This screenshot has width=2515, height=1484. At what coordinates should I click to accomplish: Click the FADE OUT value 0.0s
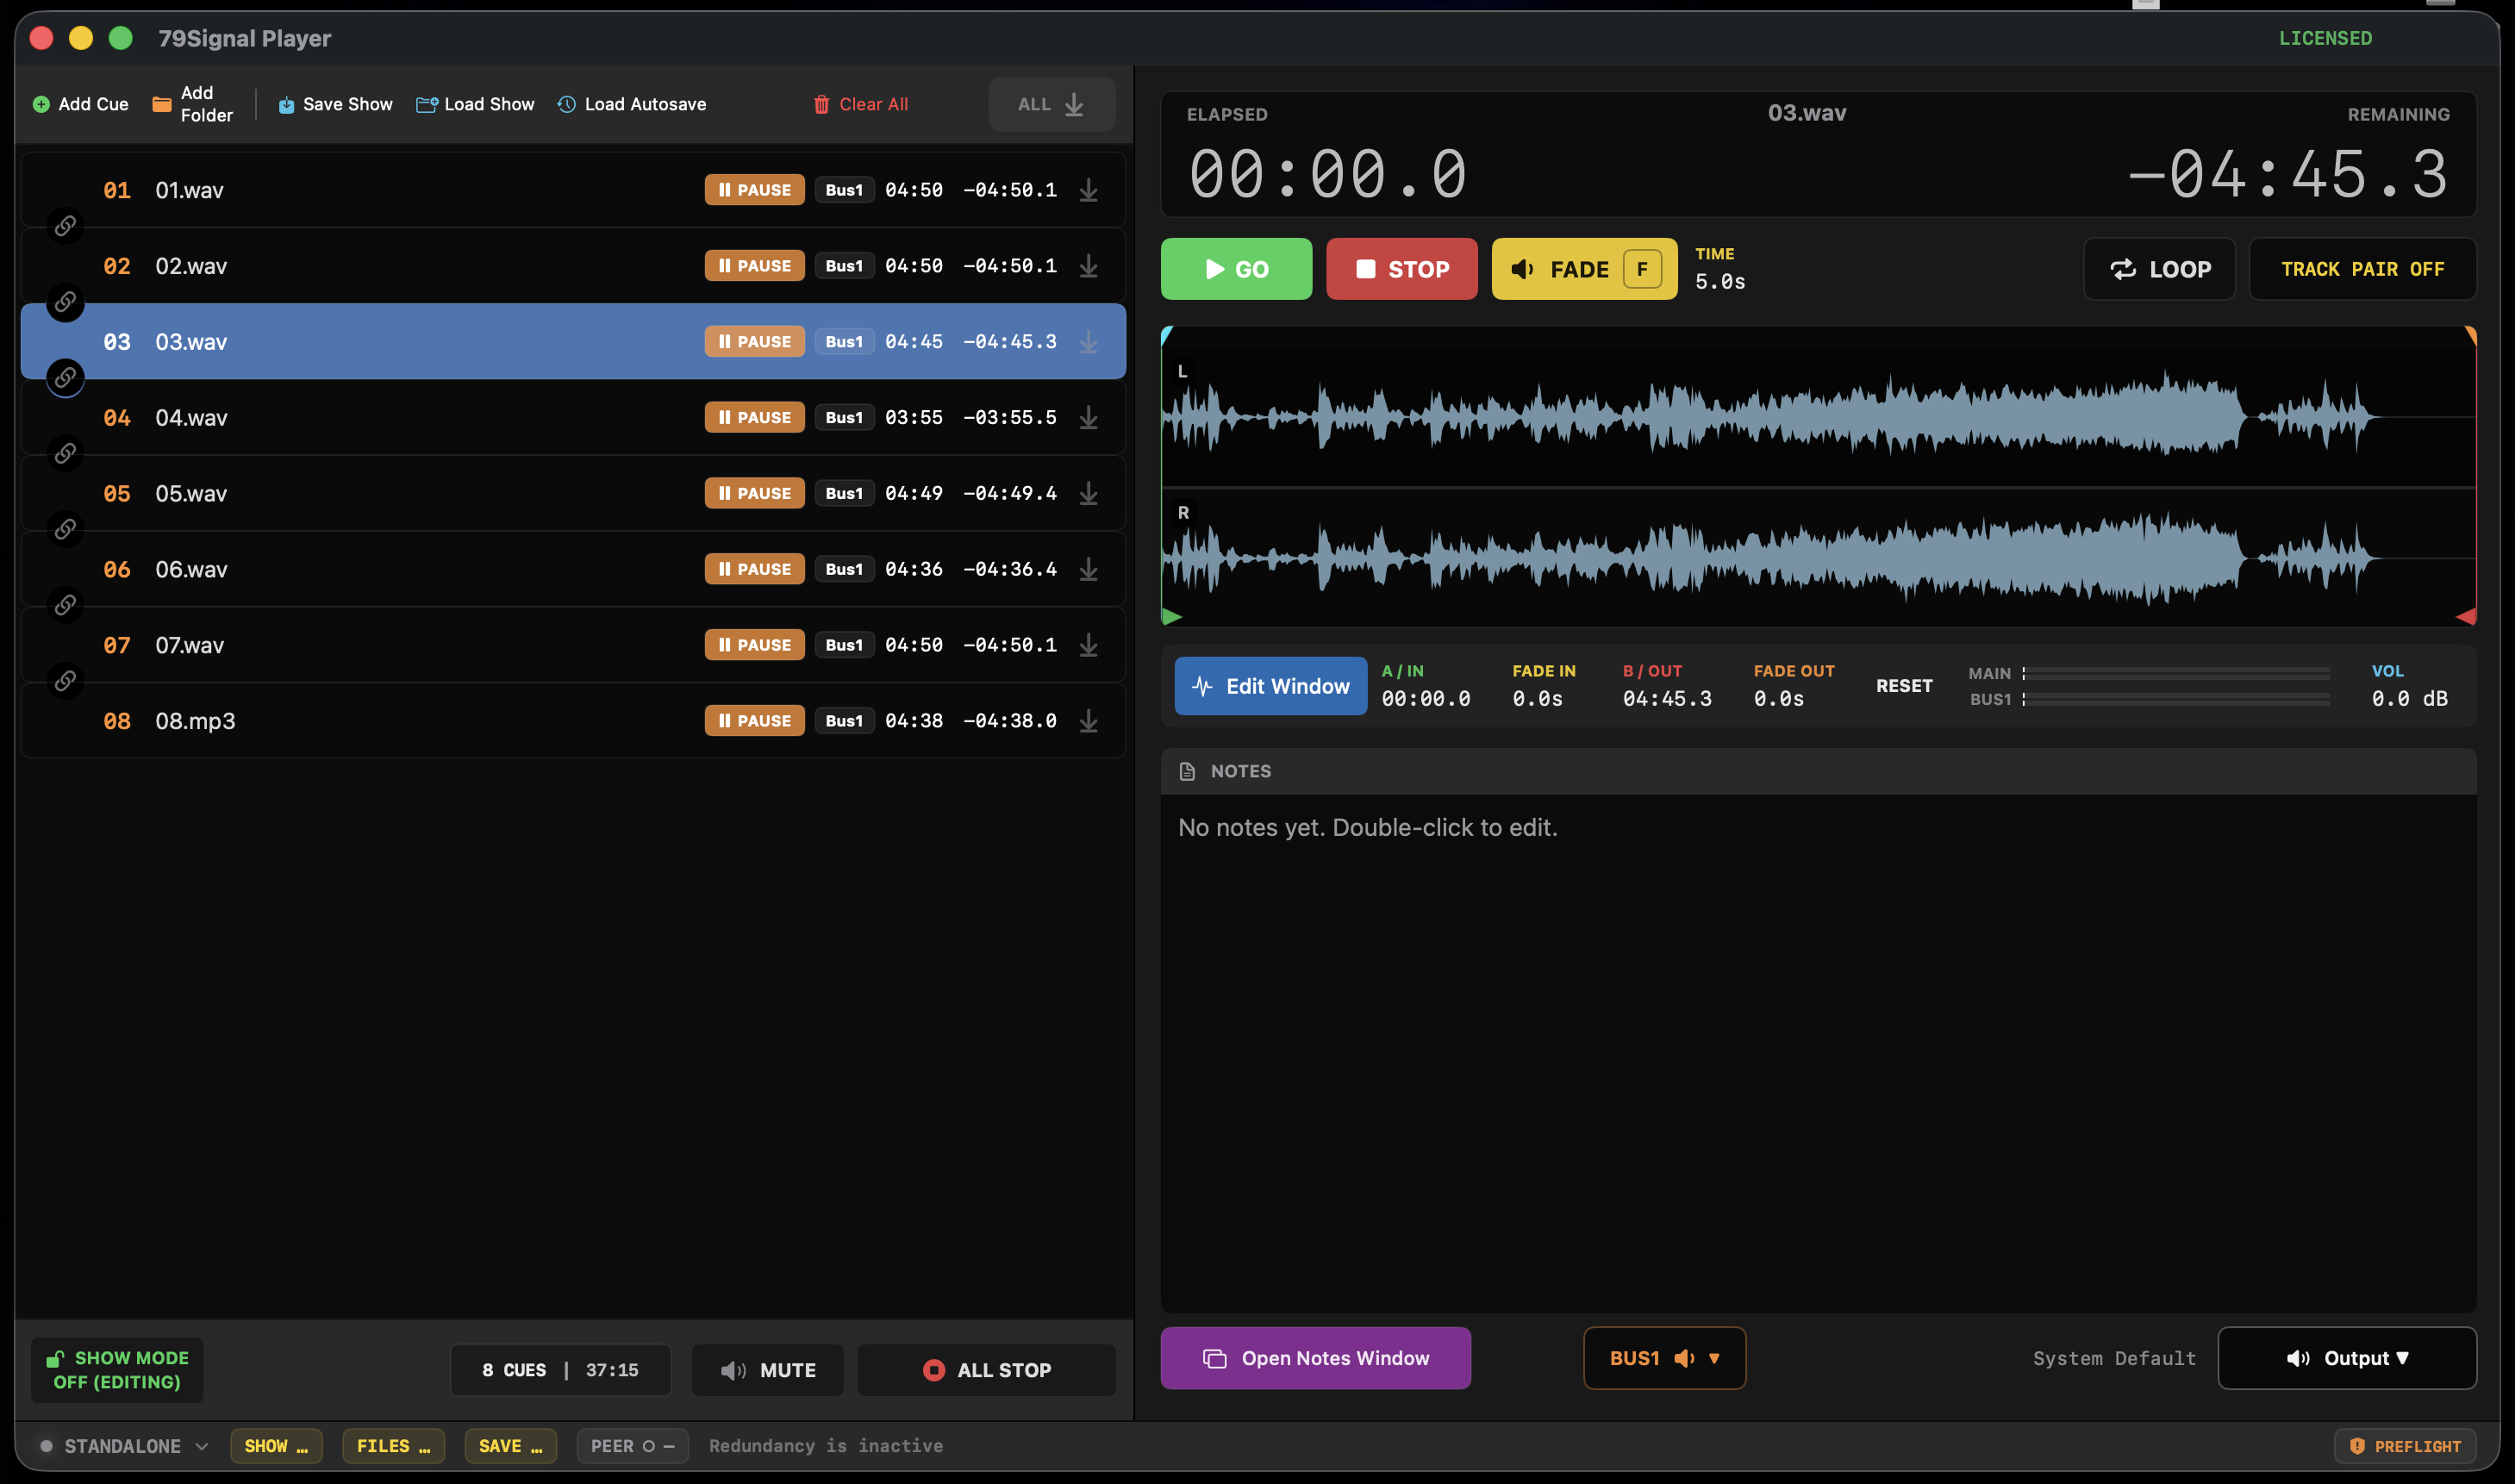pos(1778,699)
